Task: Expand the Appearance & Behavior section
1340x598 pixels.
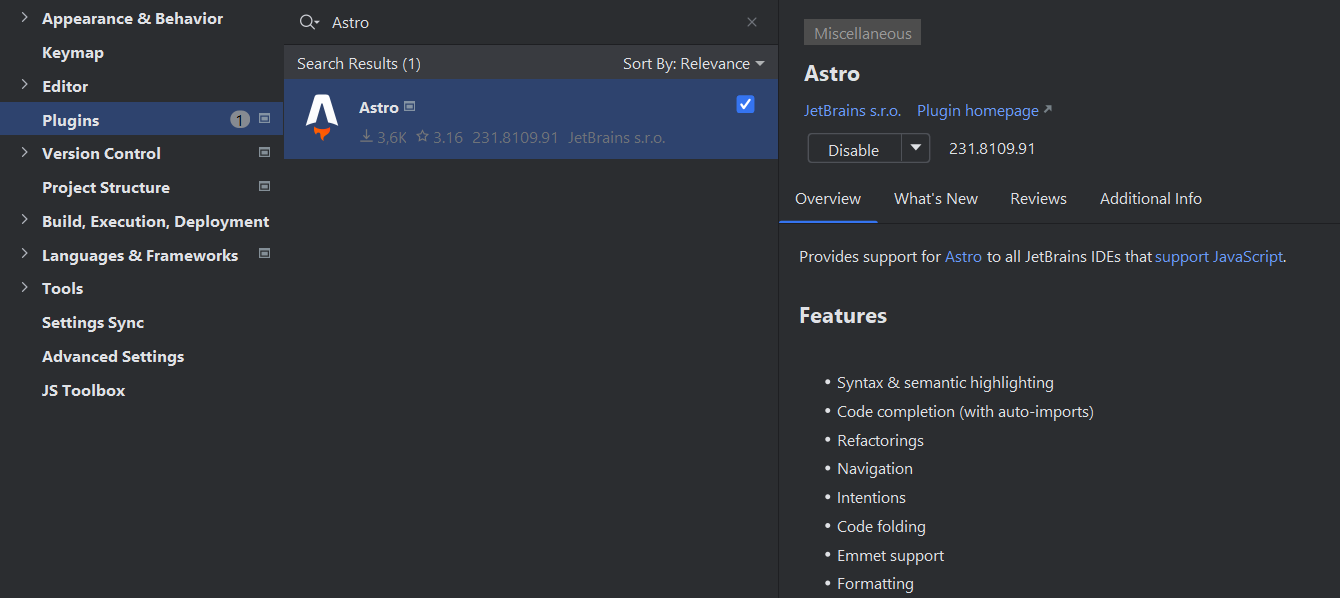Action: pos(24,18)
